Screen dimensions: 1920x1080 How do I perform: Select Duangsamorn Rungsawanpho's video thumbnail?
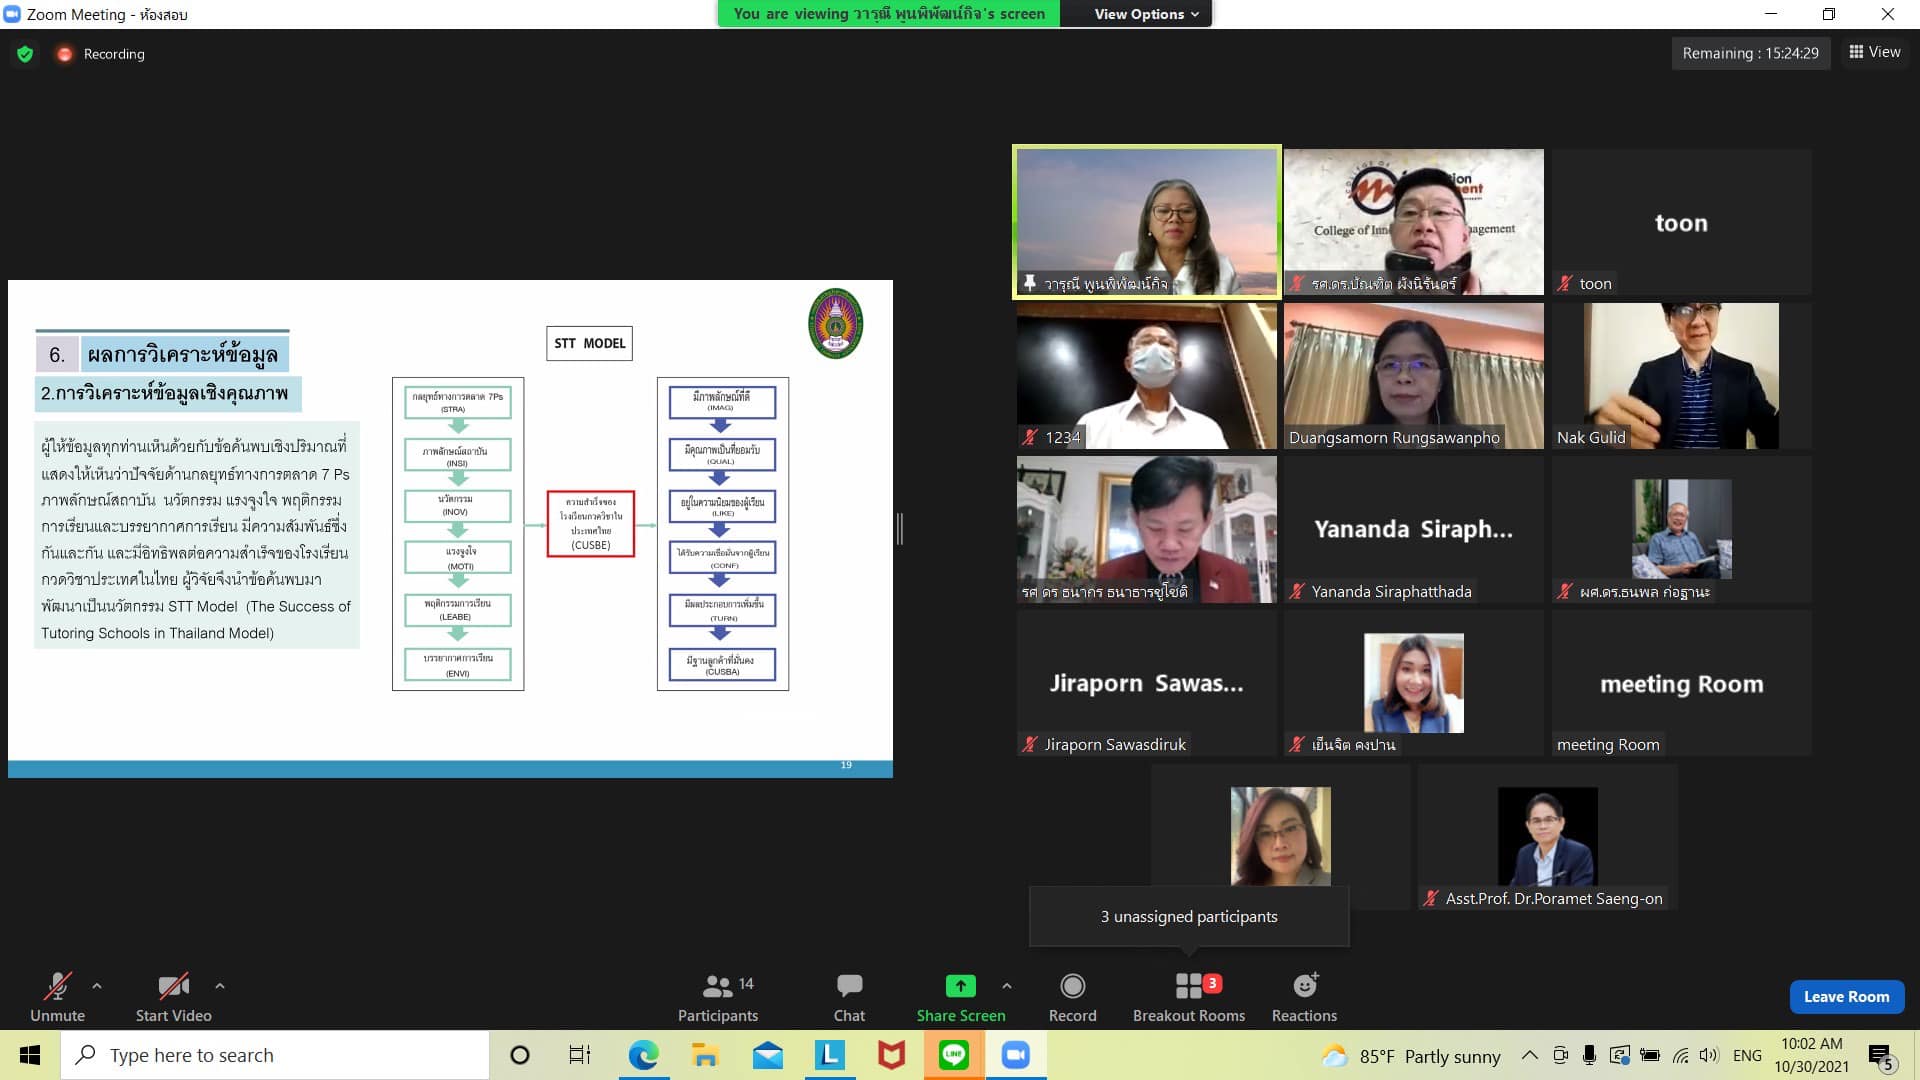tap(1413, 376)
